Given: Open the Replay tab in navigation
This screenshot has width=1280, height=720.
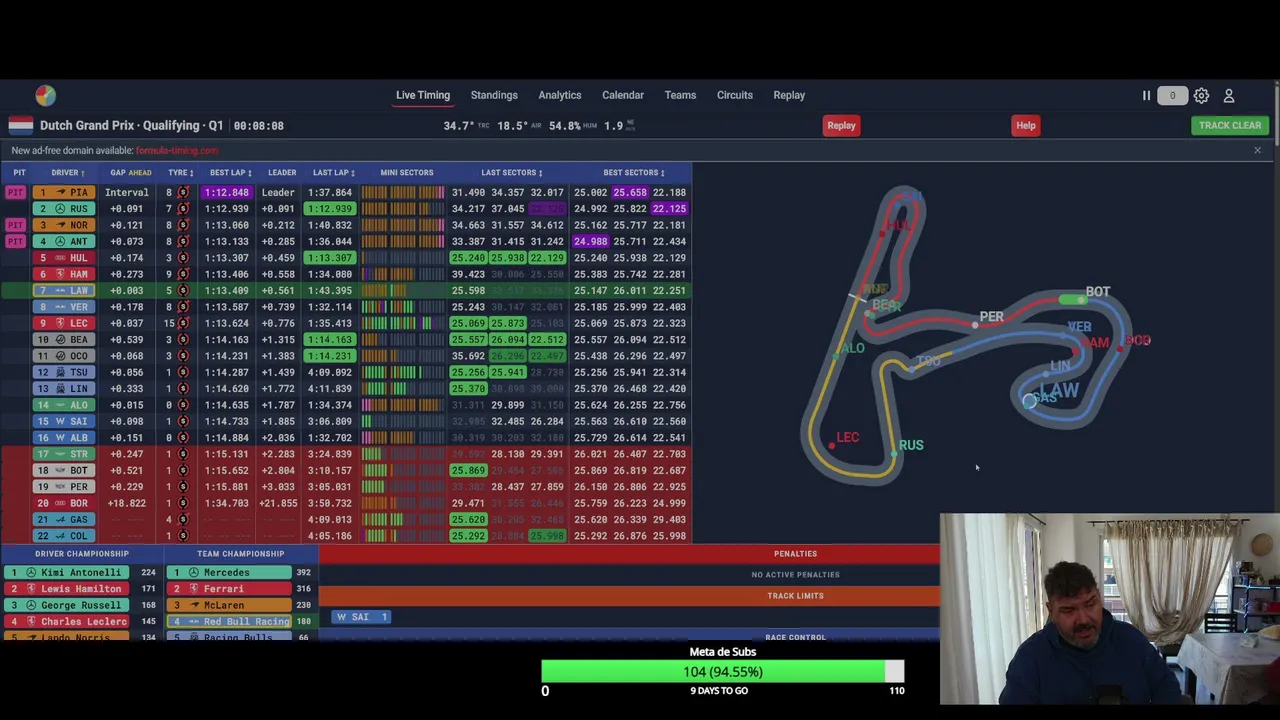Looking at the screenshot, I should click(789, 95).
